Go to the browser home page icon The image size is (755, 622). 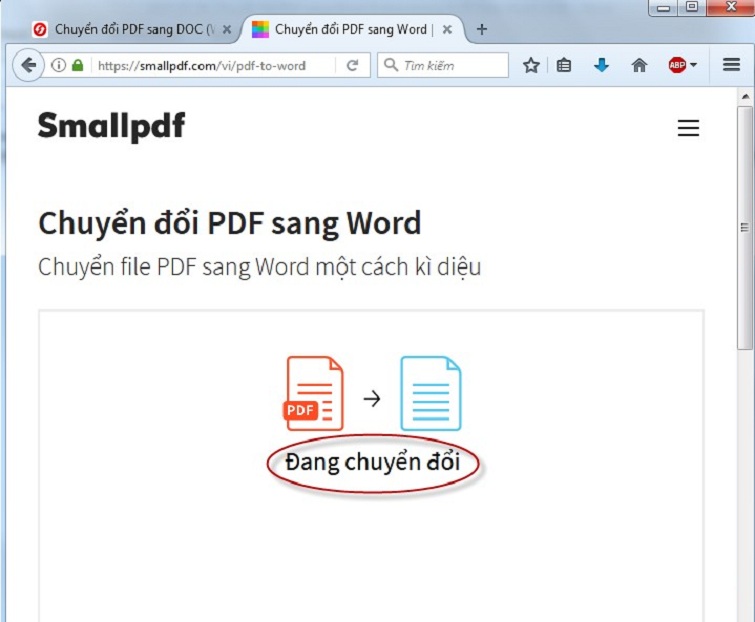[639, 66]
